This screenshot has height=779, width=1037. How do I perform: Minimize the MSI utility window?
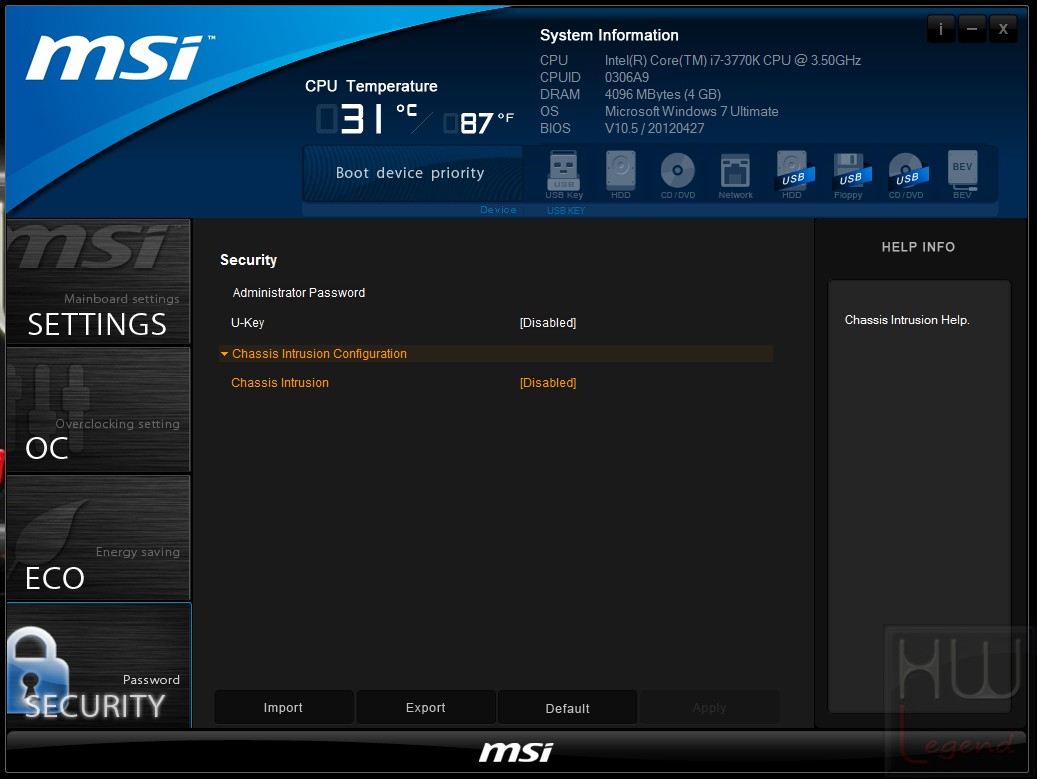click(972, 28)
